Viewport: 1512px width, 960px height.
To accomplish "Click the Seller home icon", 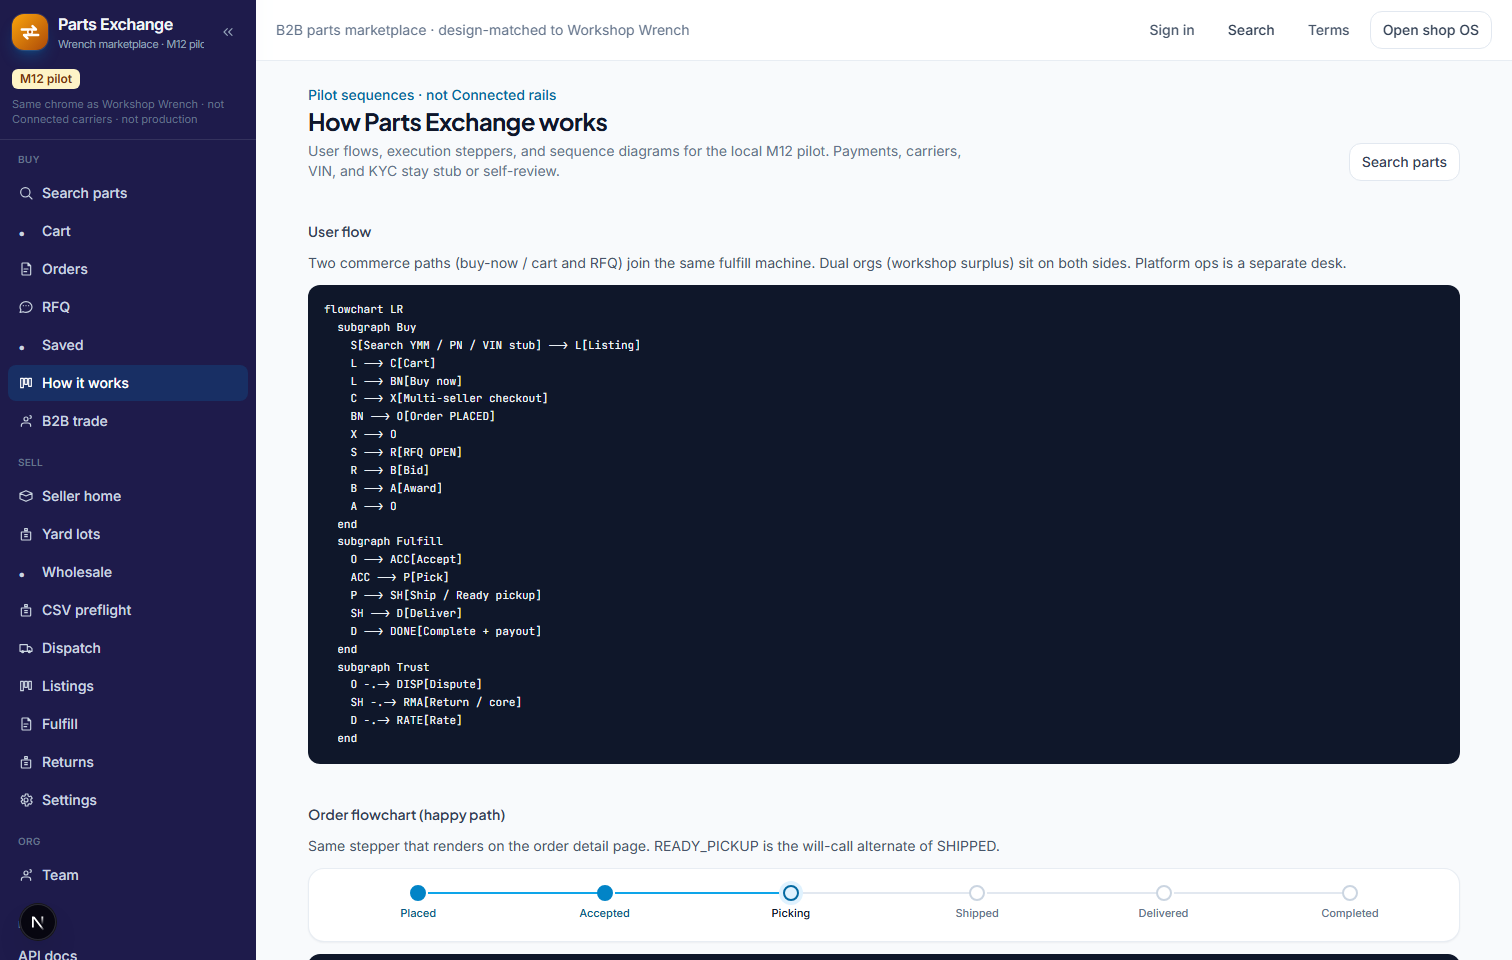I will coord(26,496).
